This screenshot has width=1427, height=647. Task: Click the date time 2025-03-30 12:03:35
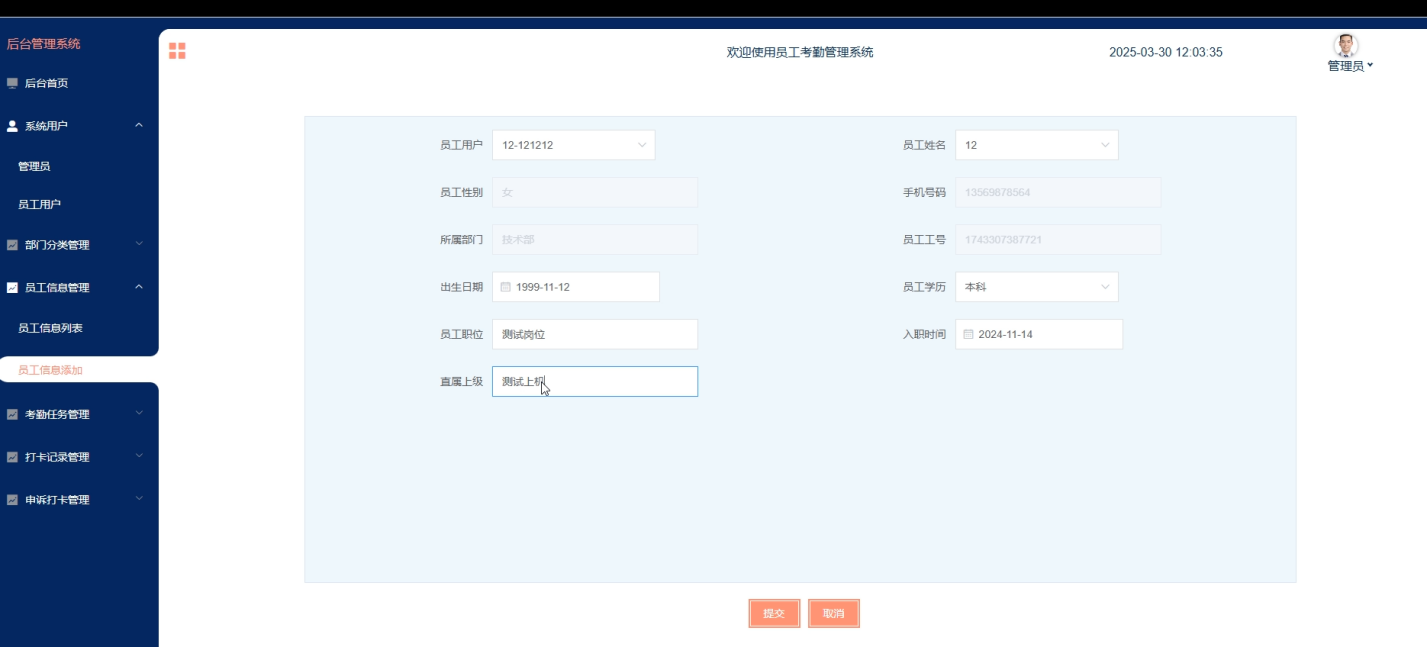coord(1166,52)
